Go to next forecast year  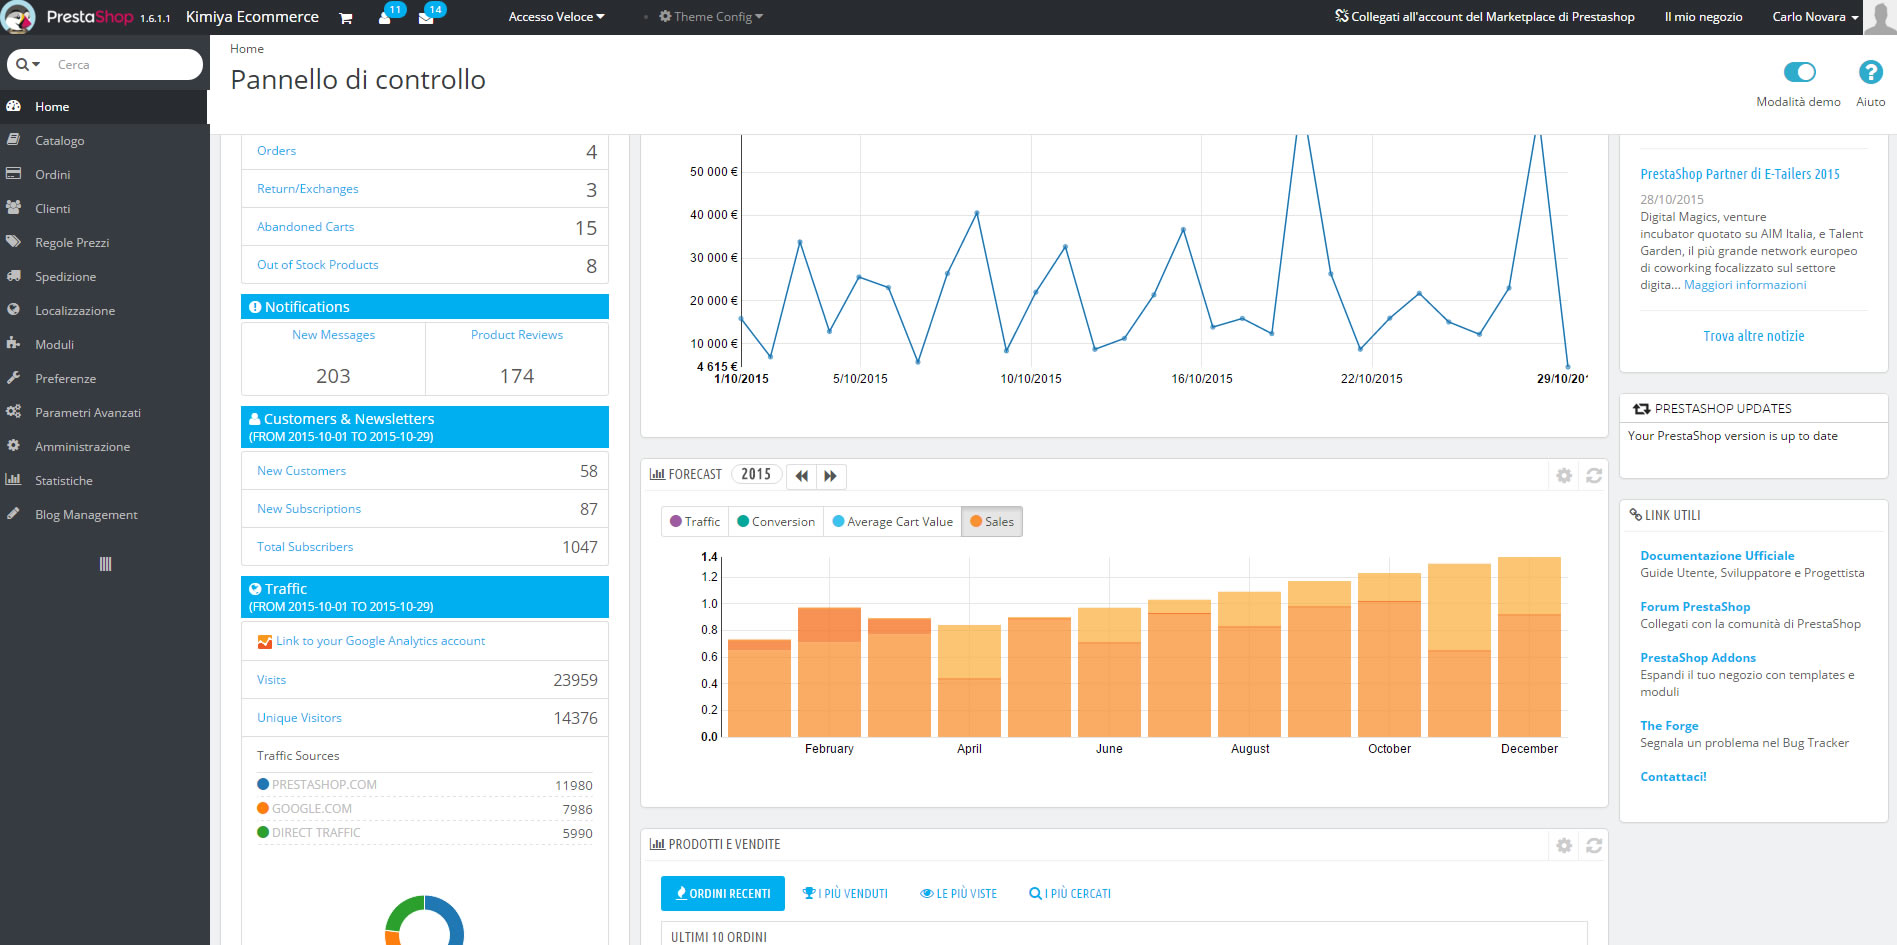point(831,476)
